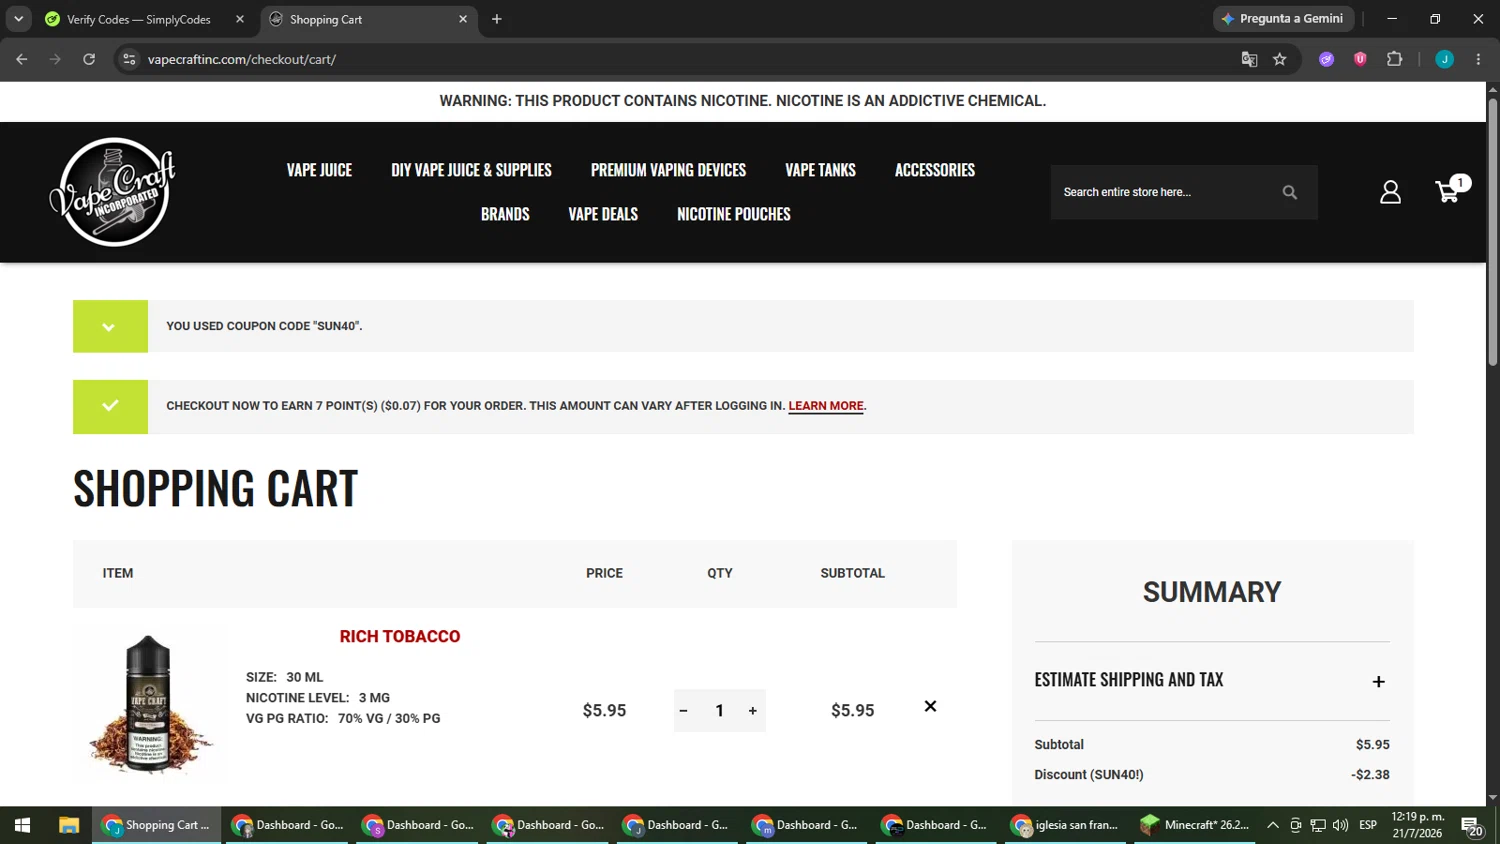Click the Learn More rewards link
1500x844 pixels.
tap(826, 406)
